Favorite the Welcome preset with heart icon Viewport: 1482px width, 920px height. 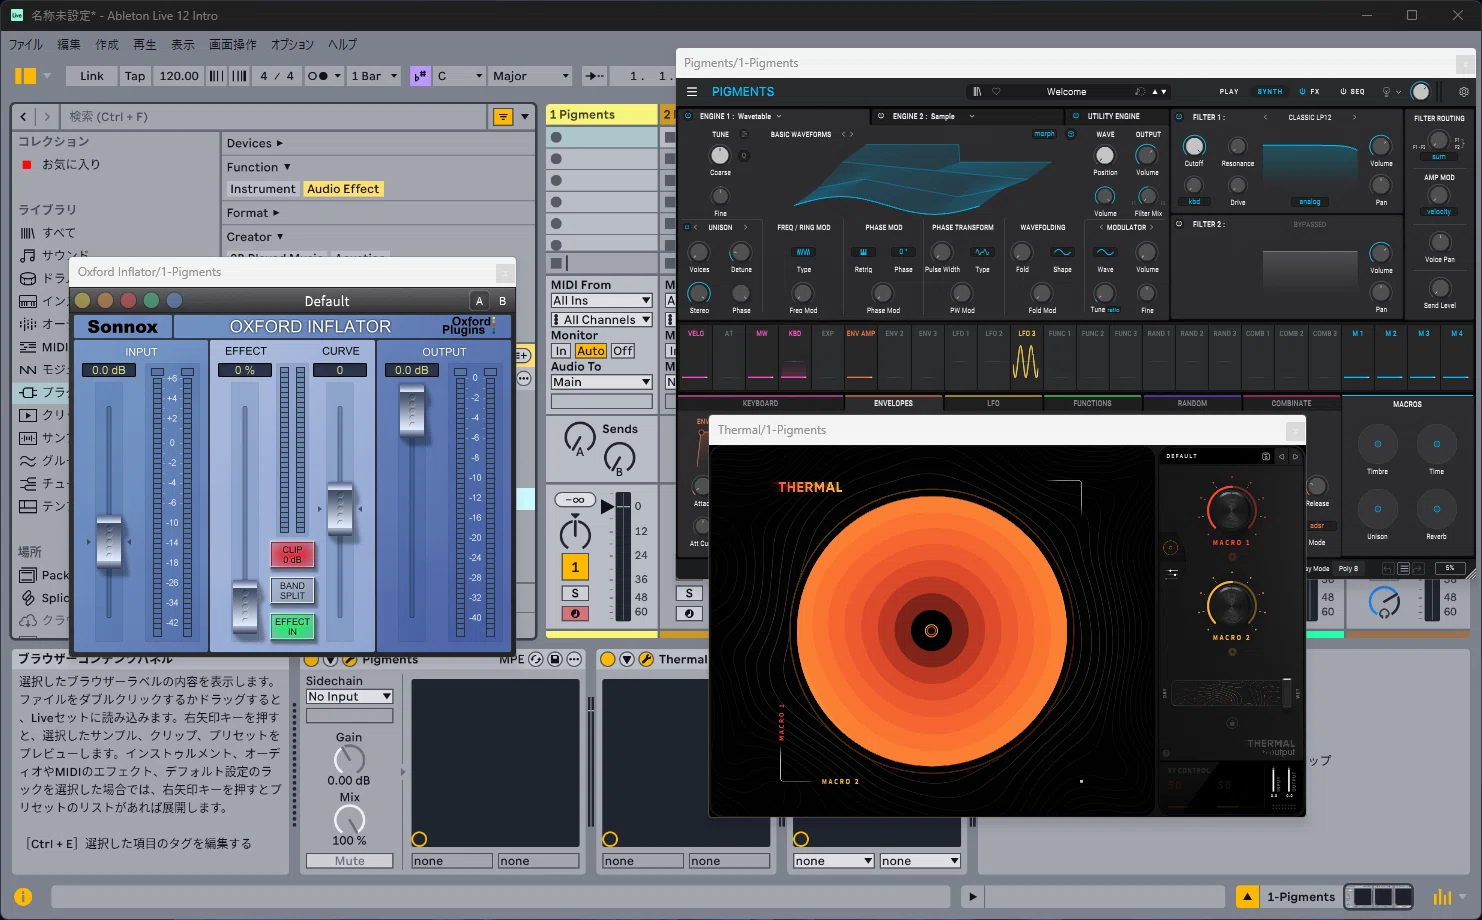(996, 91)
